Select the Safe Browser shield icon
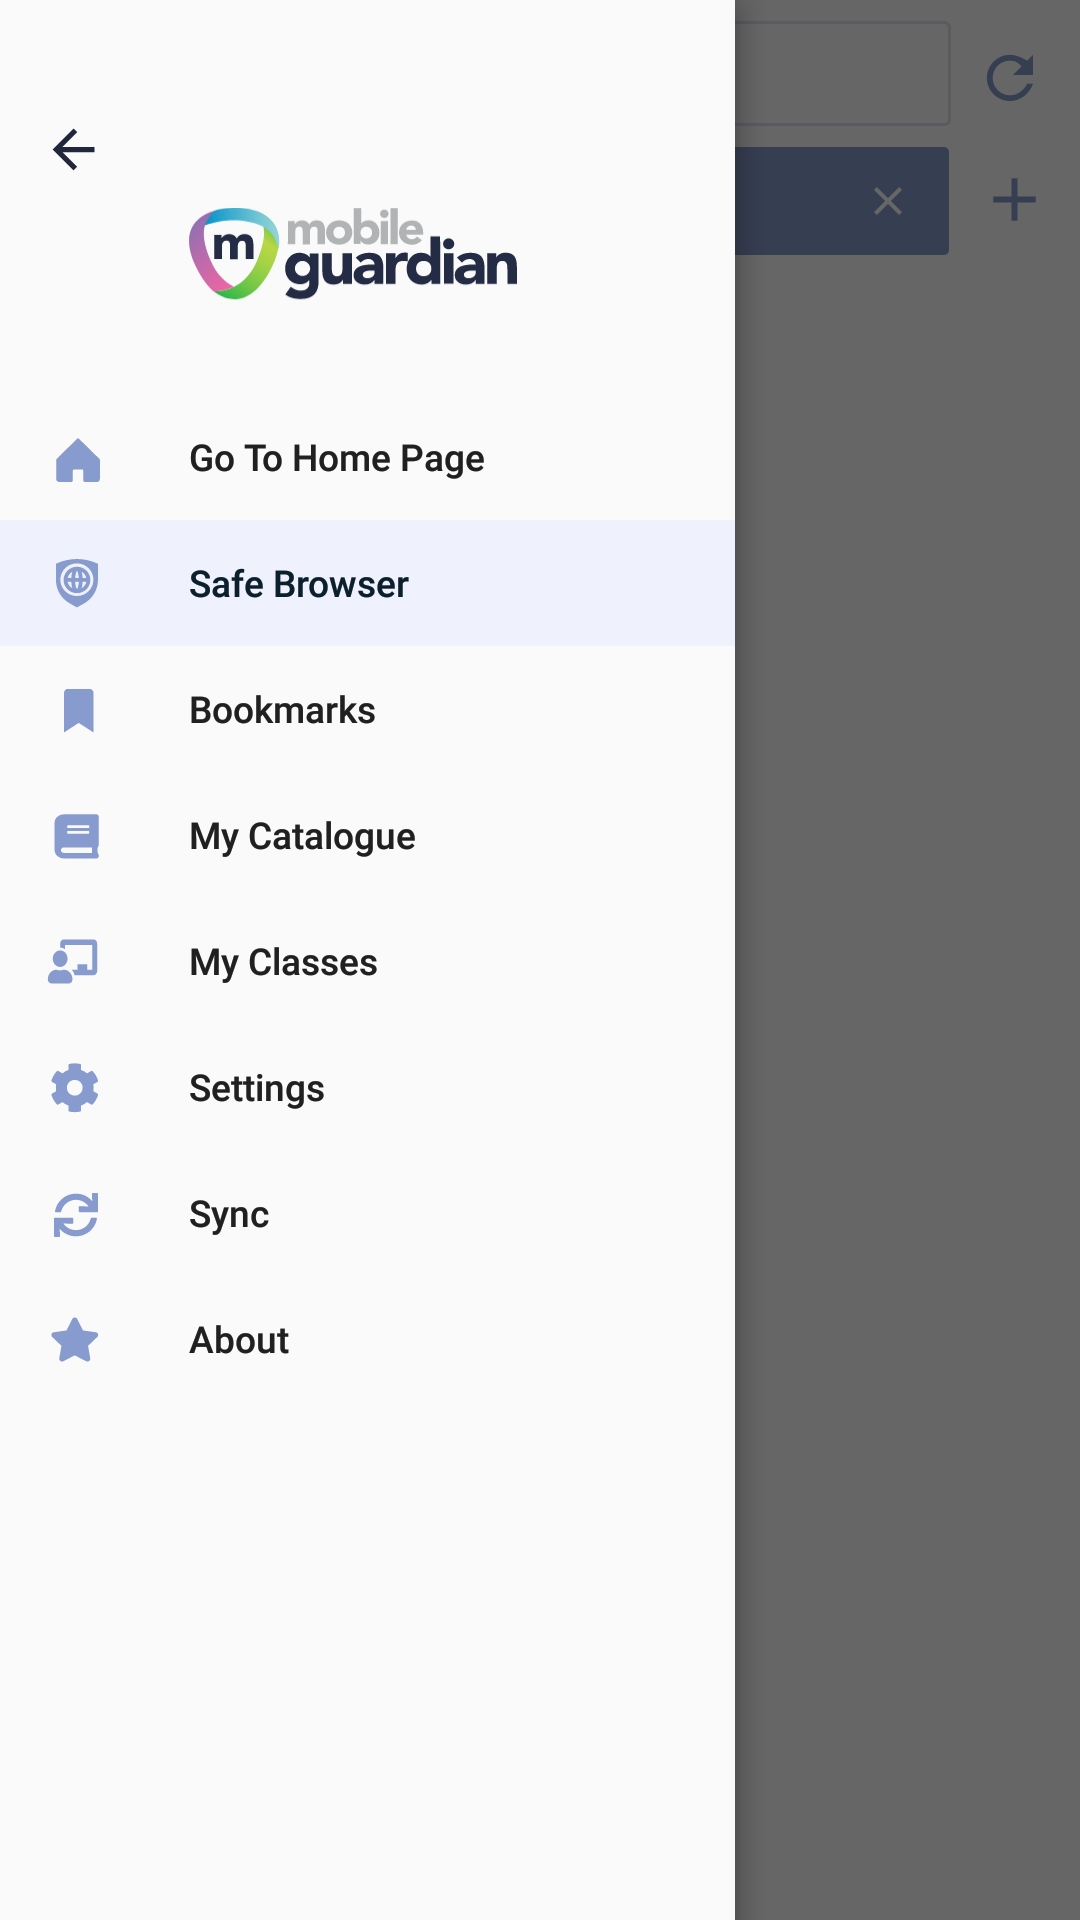 click(x=77, y=583)
